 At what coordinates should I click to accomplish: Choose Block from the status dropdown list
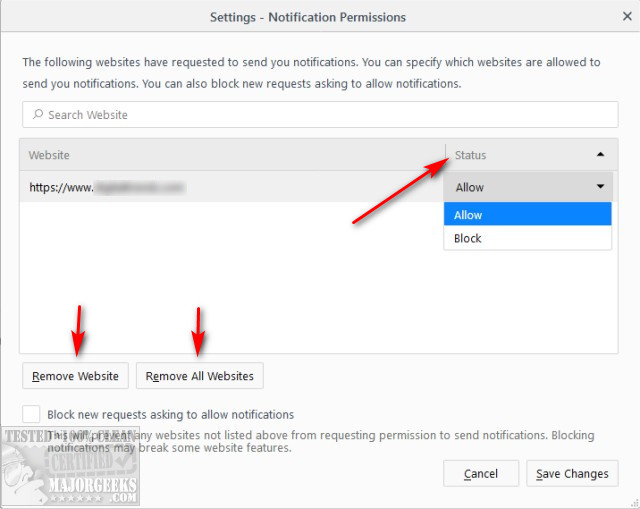527,239
